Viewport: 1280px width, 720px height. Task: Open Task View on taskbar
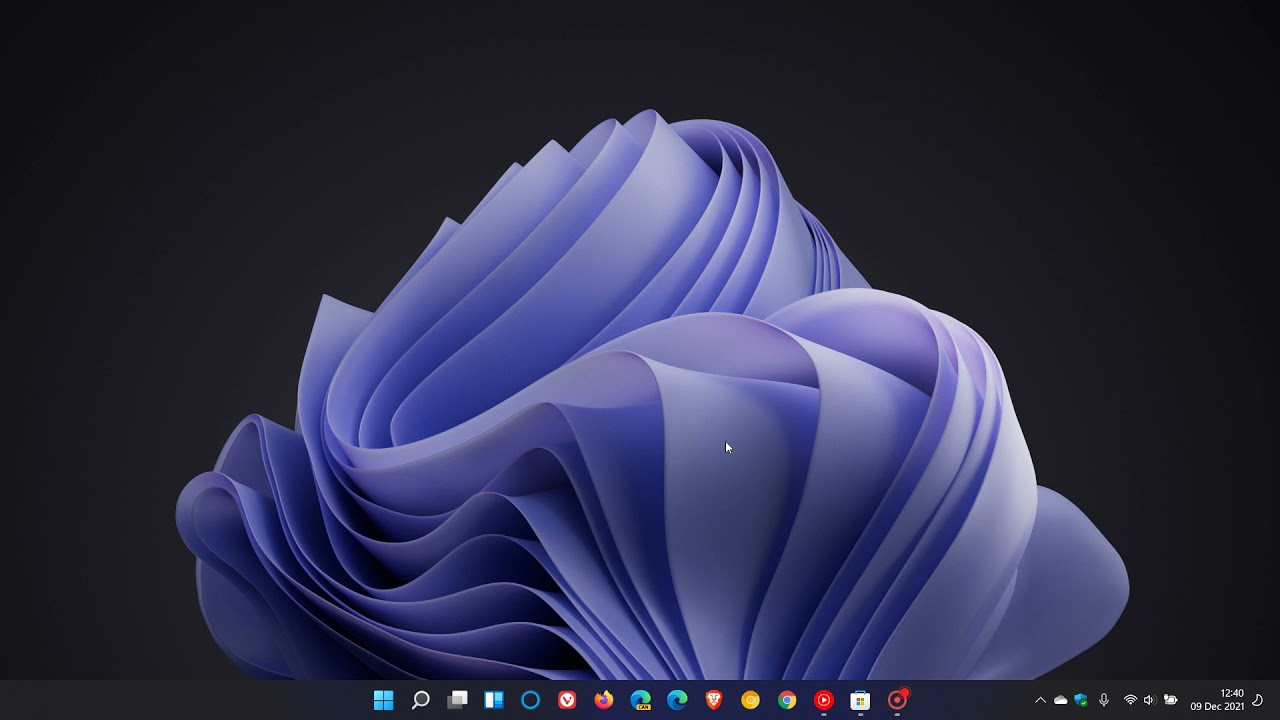pyautogui.click(x=457, y=700)
